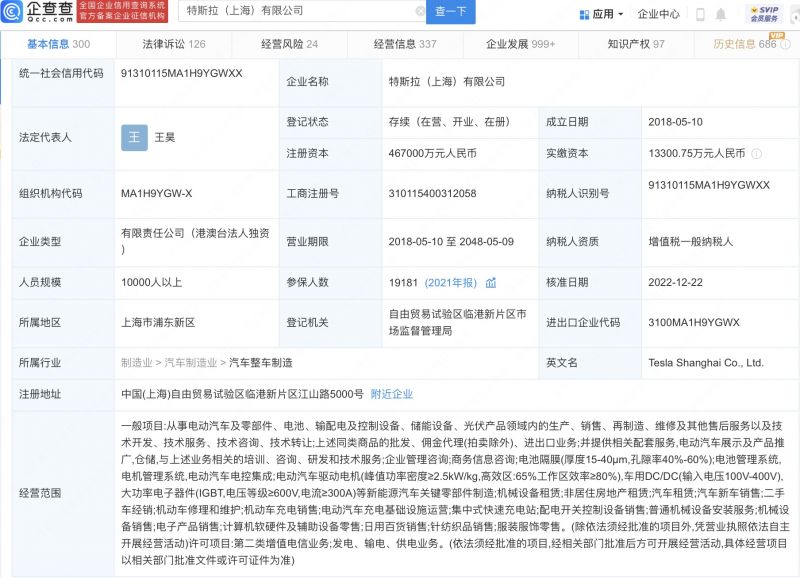
Task: Click the 所属地区 value 上海市浦东新区
Action: click(x=158, y=322)
